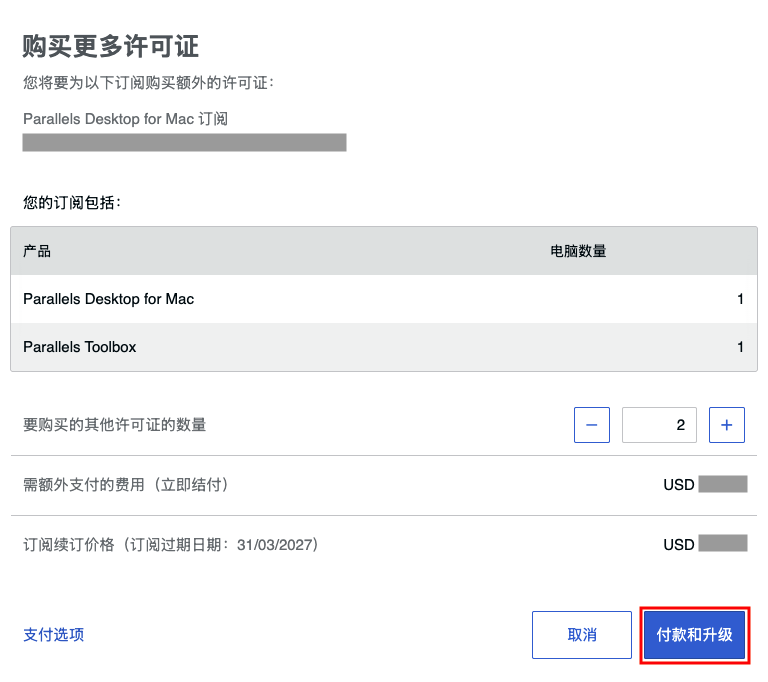Click the license quantity input field

tap(659, 425)
